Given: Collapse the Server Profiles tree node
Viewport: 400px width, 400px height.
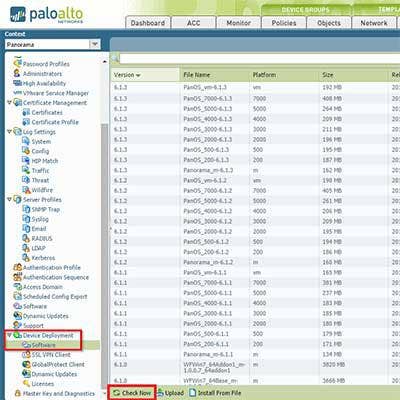Looking at the screenshot, I should click(x=9, y=199).
